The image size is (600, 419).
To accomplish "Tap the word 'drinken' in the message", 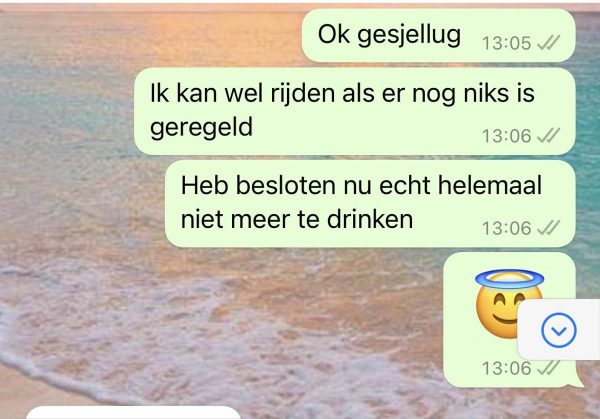I will (x=370, y=219).
